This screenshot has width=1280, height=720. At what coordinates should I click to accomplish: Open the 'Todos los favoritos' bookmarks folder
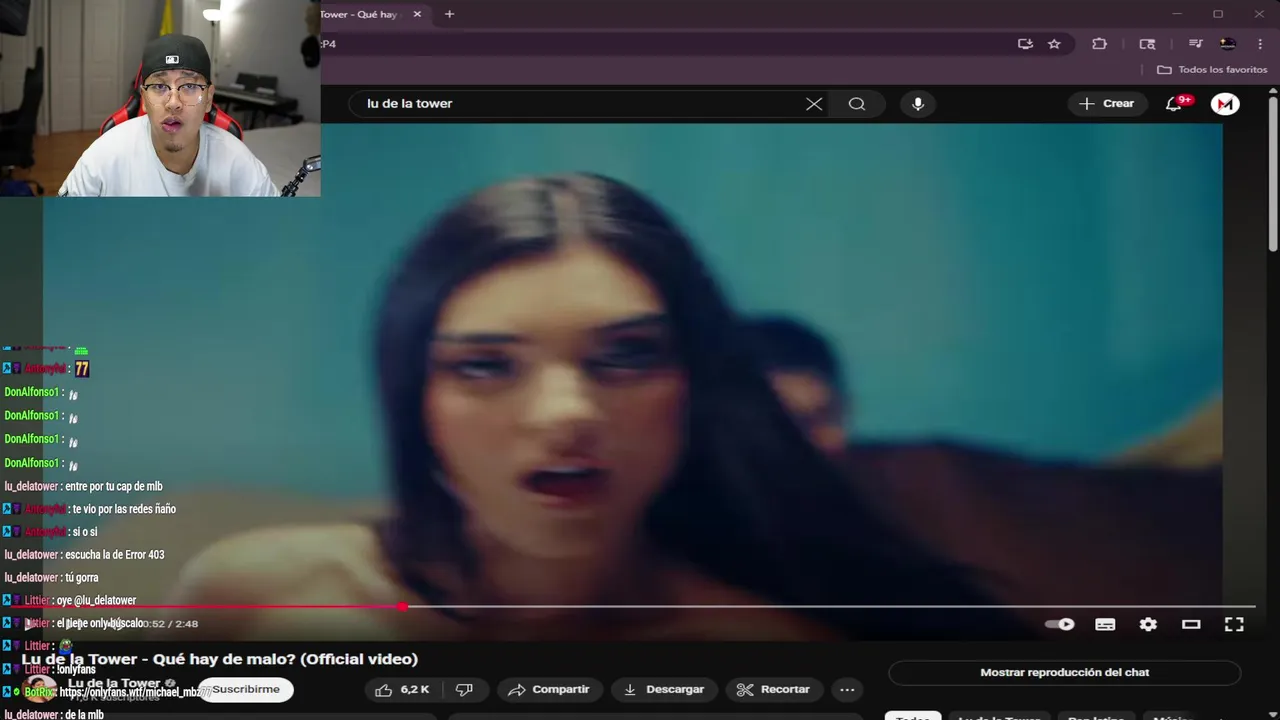(1212, 70)
